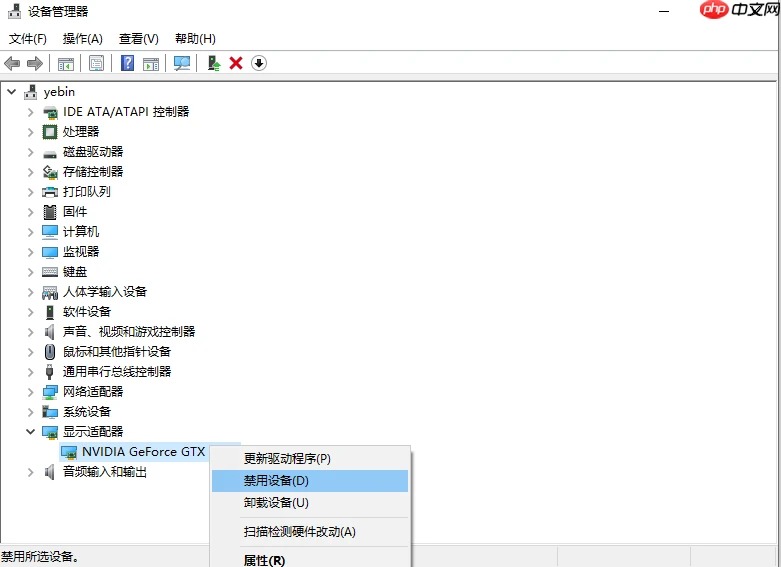Select the 监视器 category label
The width and height of the screenshot is (781, 567).
(81, 252)
